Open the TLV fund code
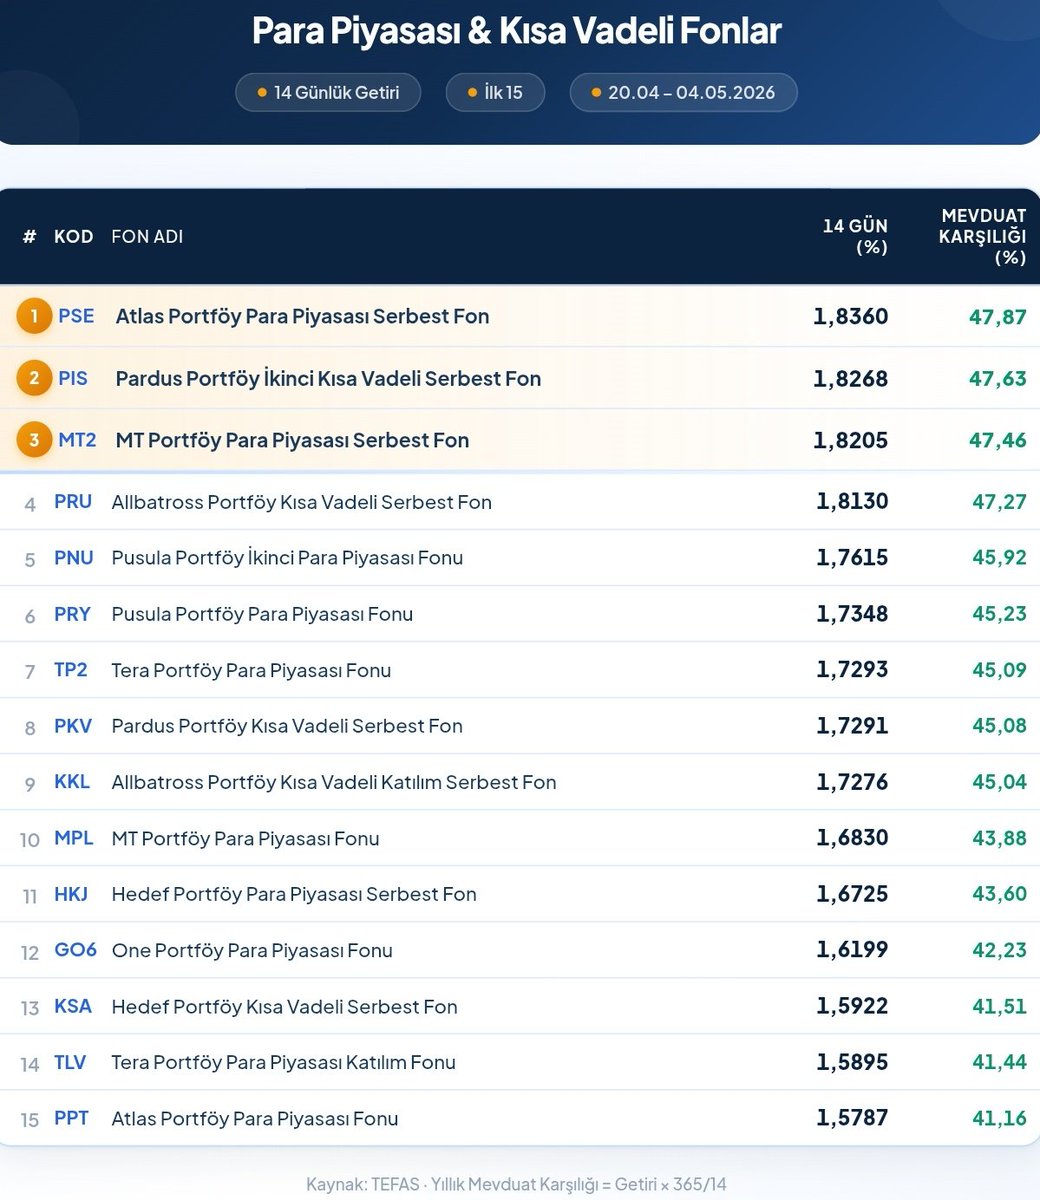Viewport: 1040px width, 1200px height. 70,1062
